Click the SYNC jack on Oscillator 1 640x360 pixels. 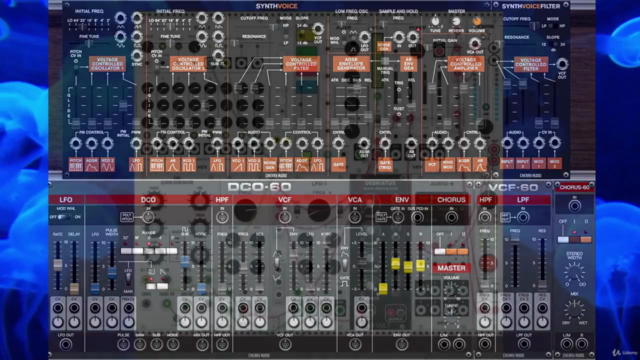[x=137, y=55]
